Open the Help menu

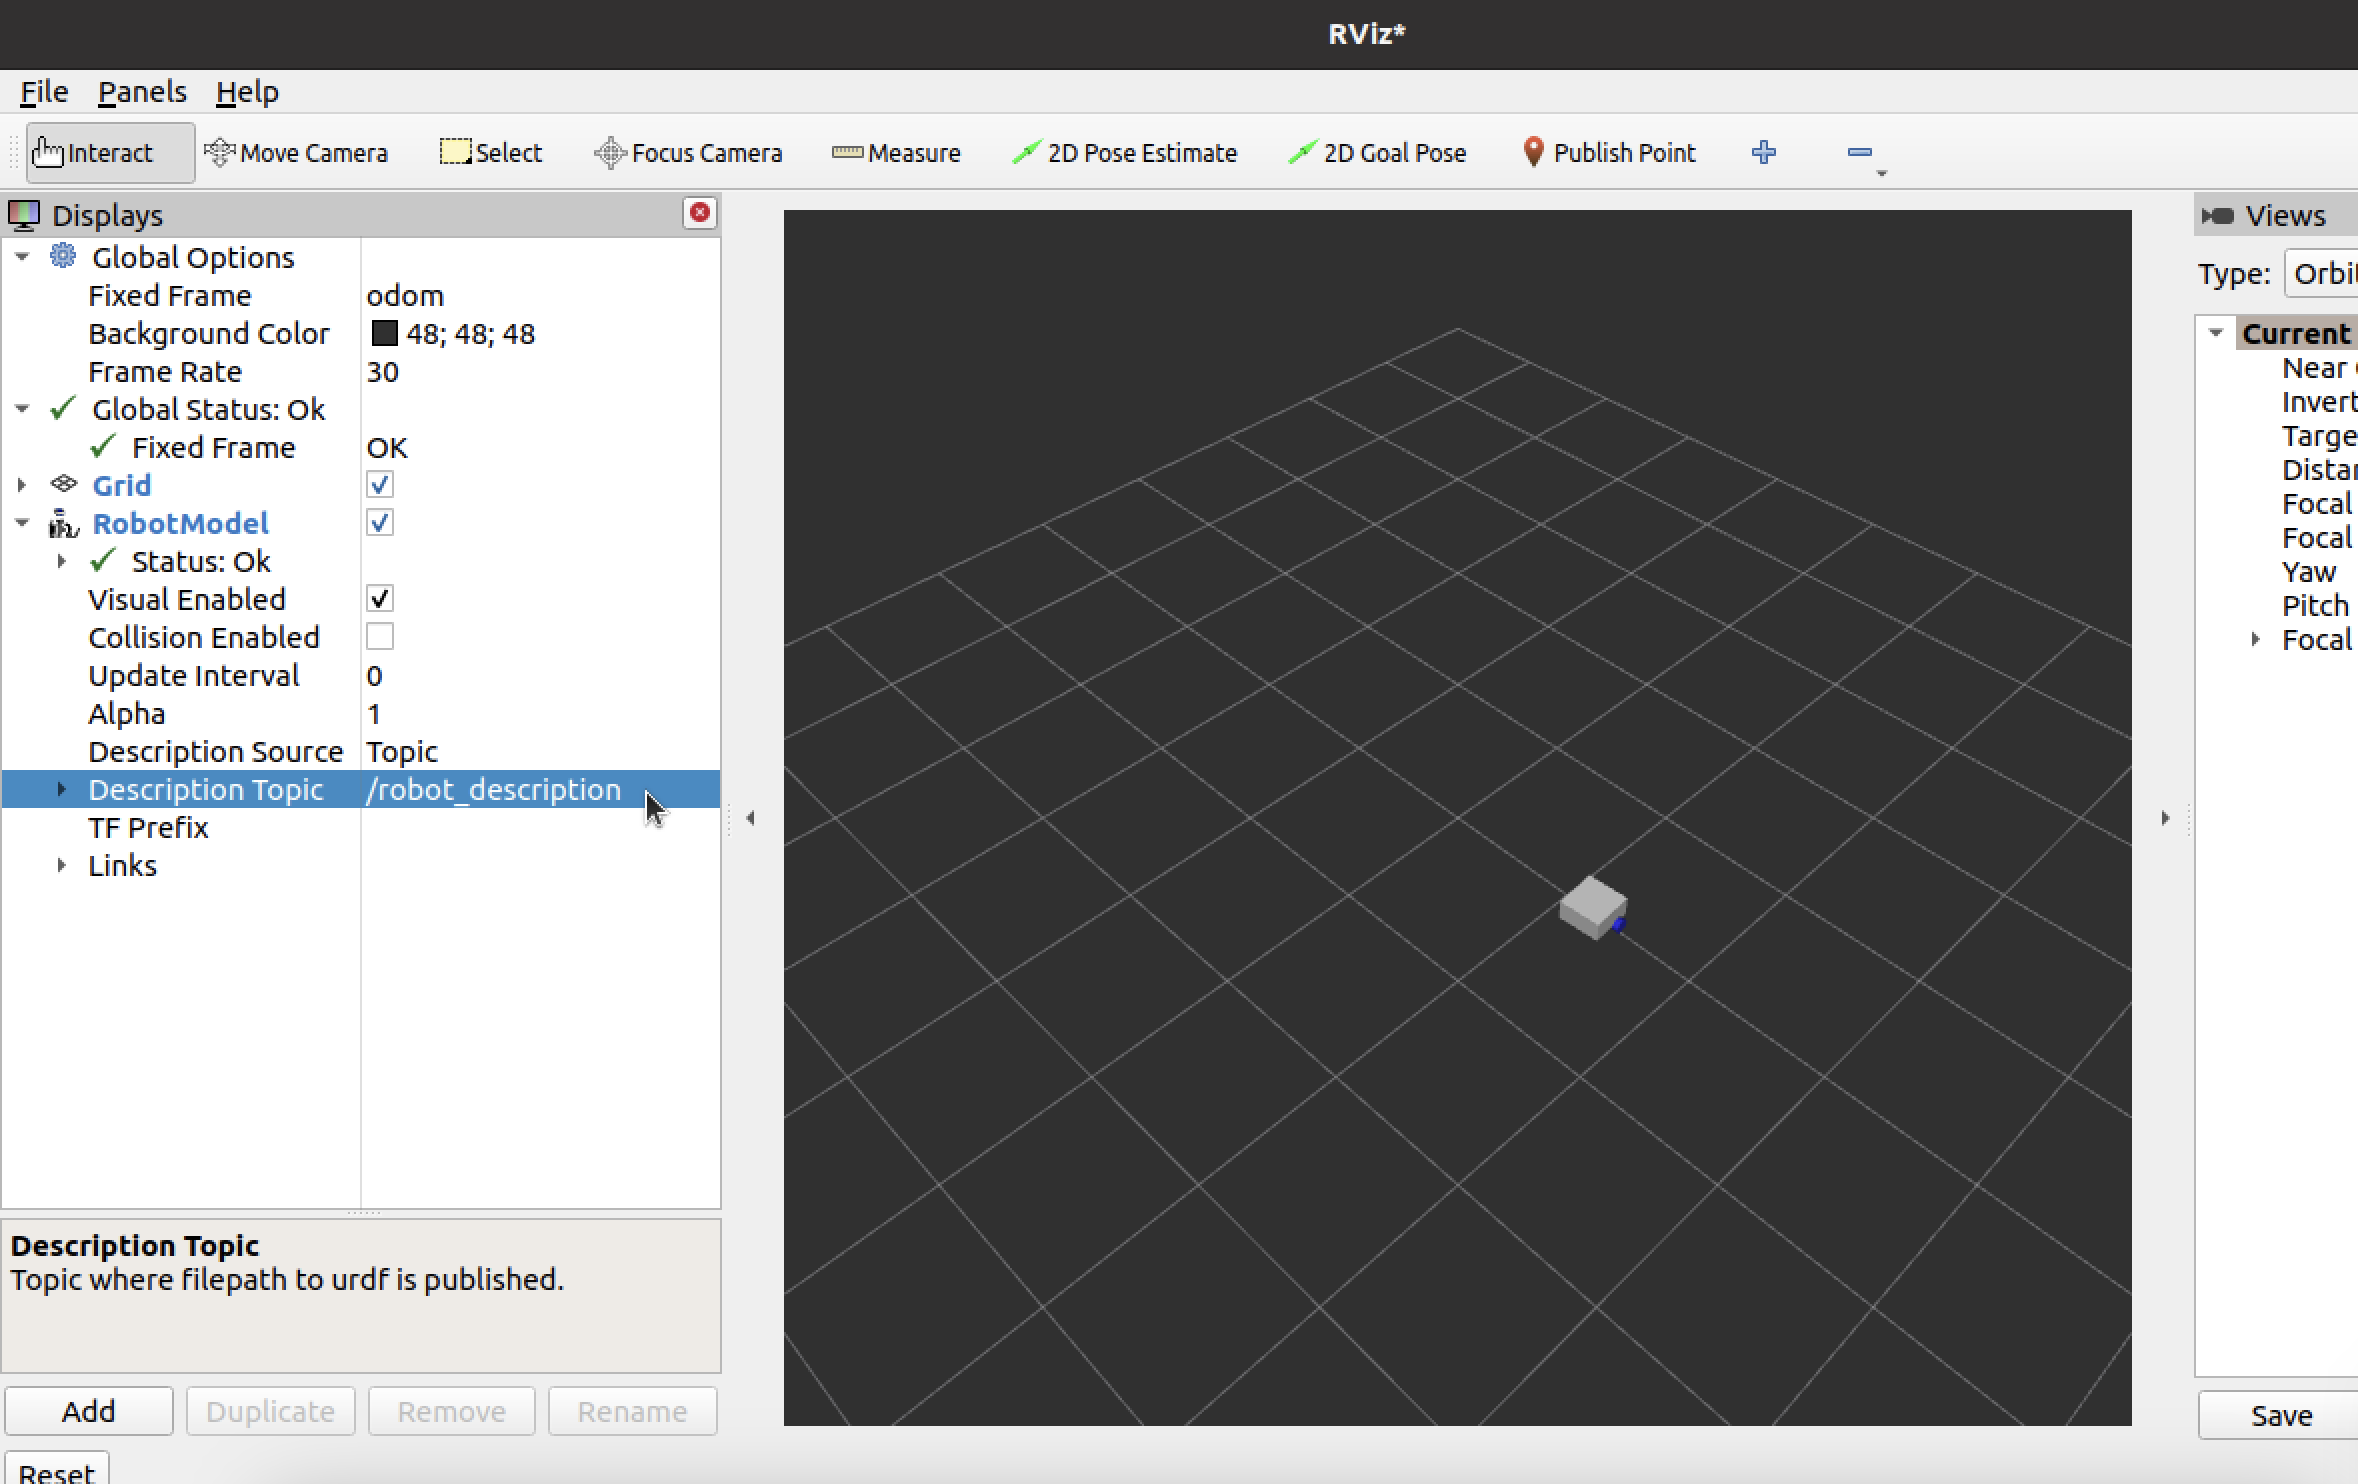247,92
